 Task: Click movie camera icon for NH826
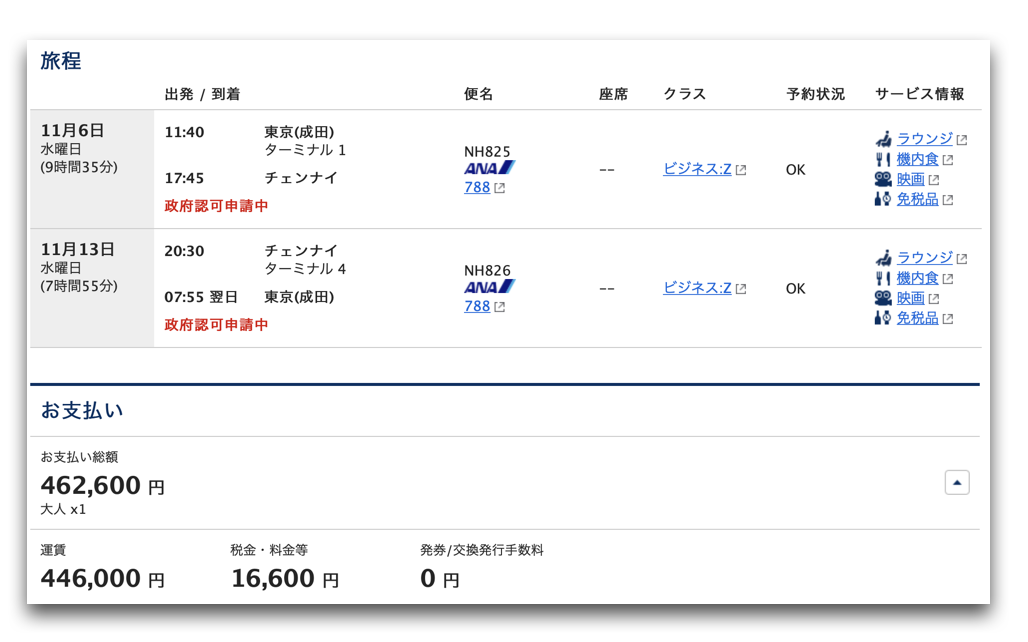[x=883, y=298]
